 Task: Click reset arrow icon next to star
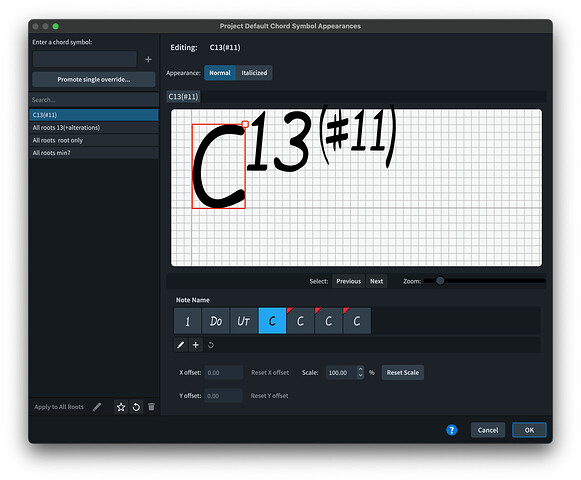pos(136,407)
